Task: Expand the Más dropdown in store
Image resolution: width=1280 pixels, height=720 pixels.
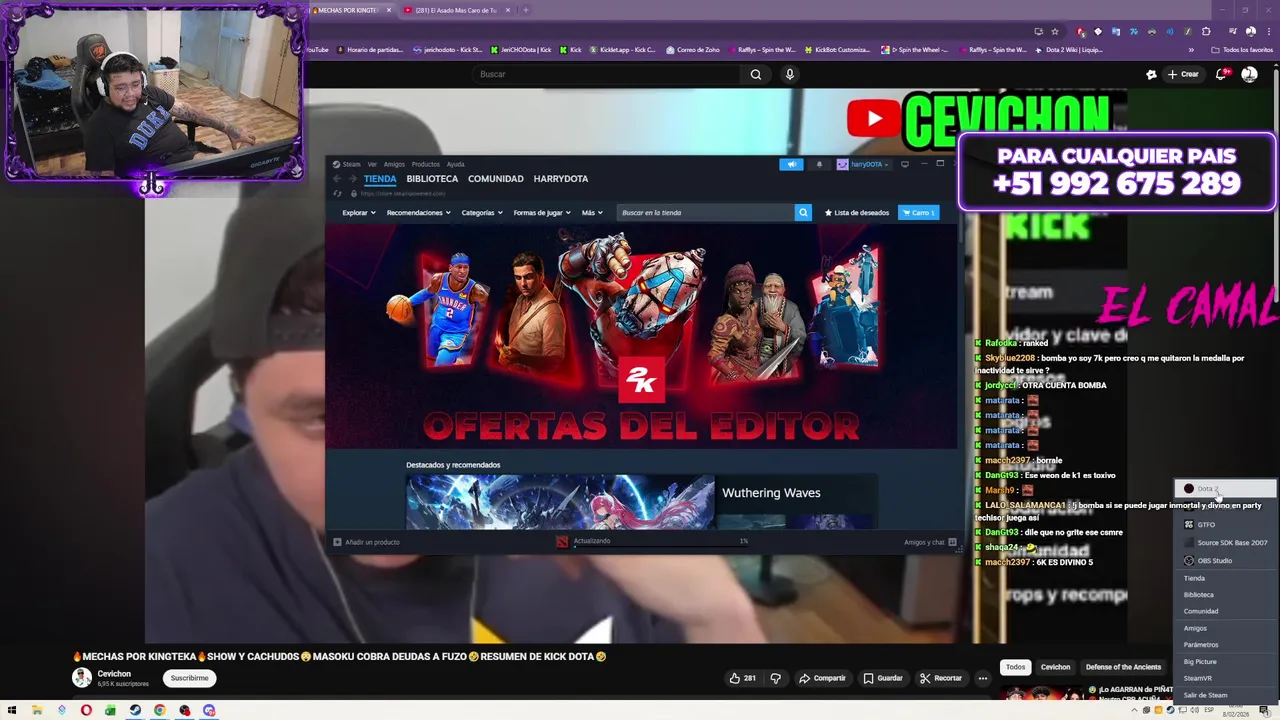Action: pos(592,213)
